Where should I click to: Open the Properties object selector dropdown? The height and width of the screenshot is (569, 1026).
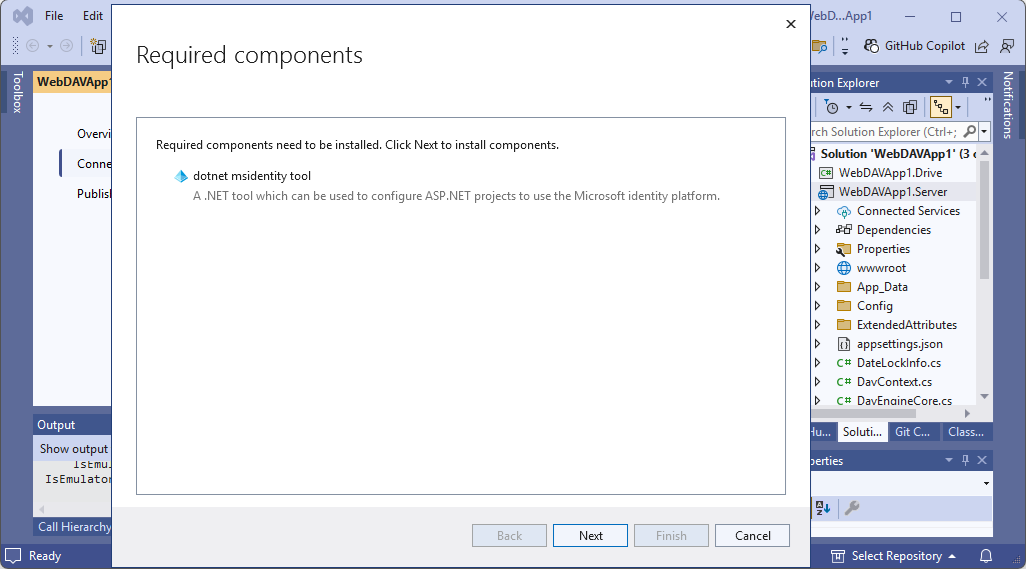(x=986, y=483)
